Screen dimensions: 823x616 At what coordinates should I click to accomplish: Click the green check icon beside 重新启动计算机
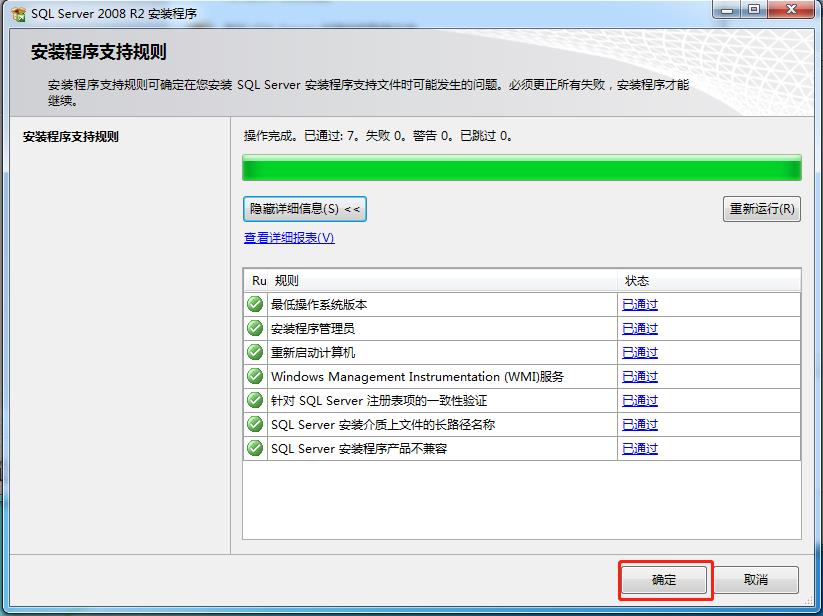(x=254, y=352)
